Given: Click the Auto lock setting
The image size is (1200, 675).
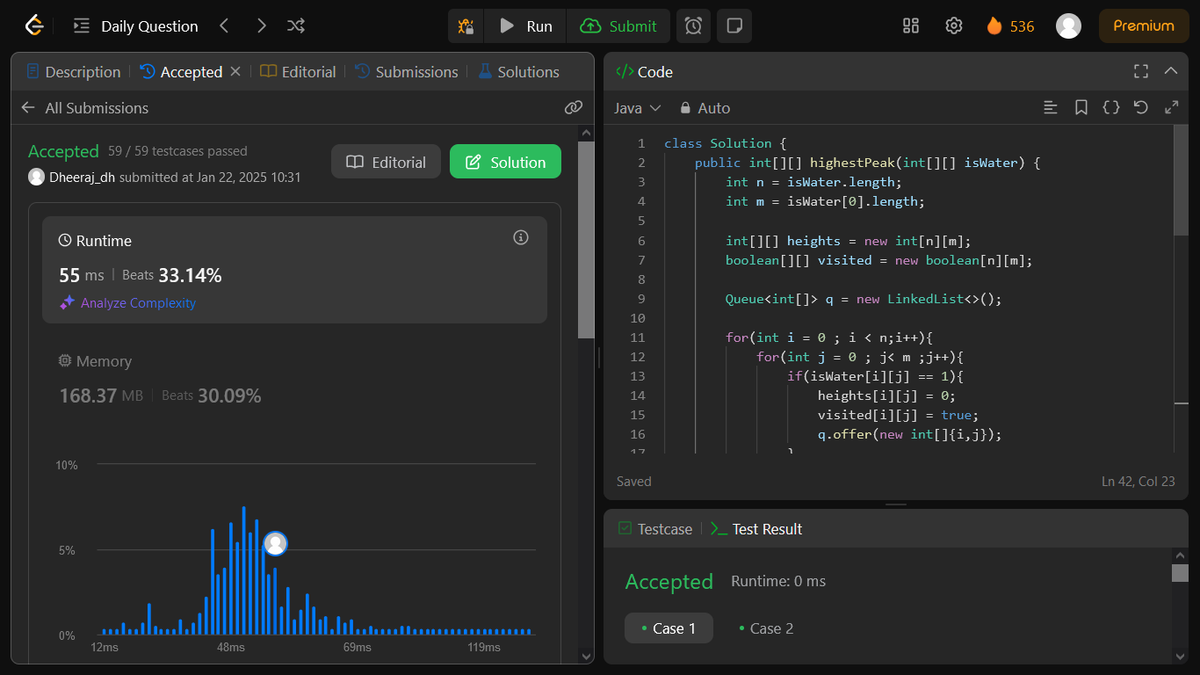Looking at the screenshot, I should 704,108.
